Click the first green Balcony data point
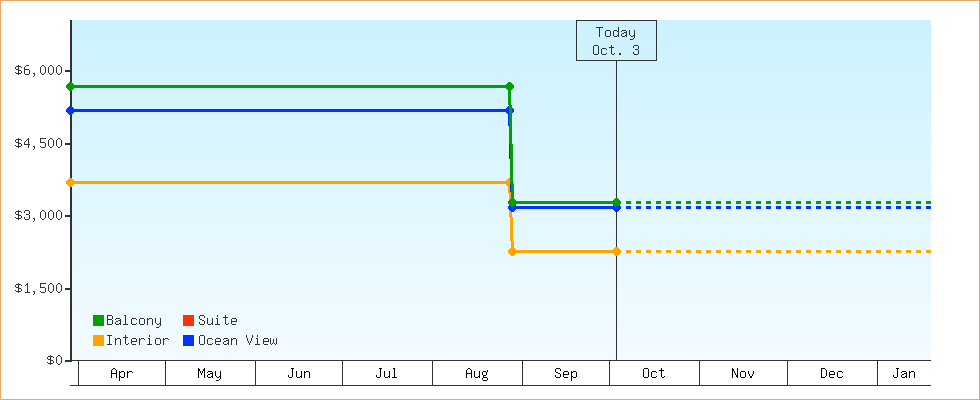The height and width of the screenshot is (400, 980). pos(70,87)
